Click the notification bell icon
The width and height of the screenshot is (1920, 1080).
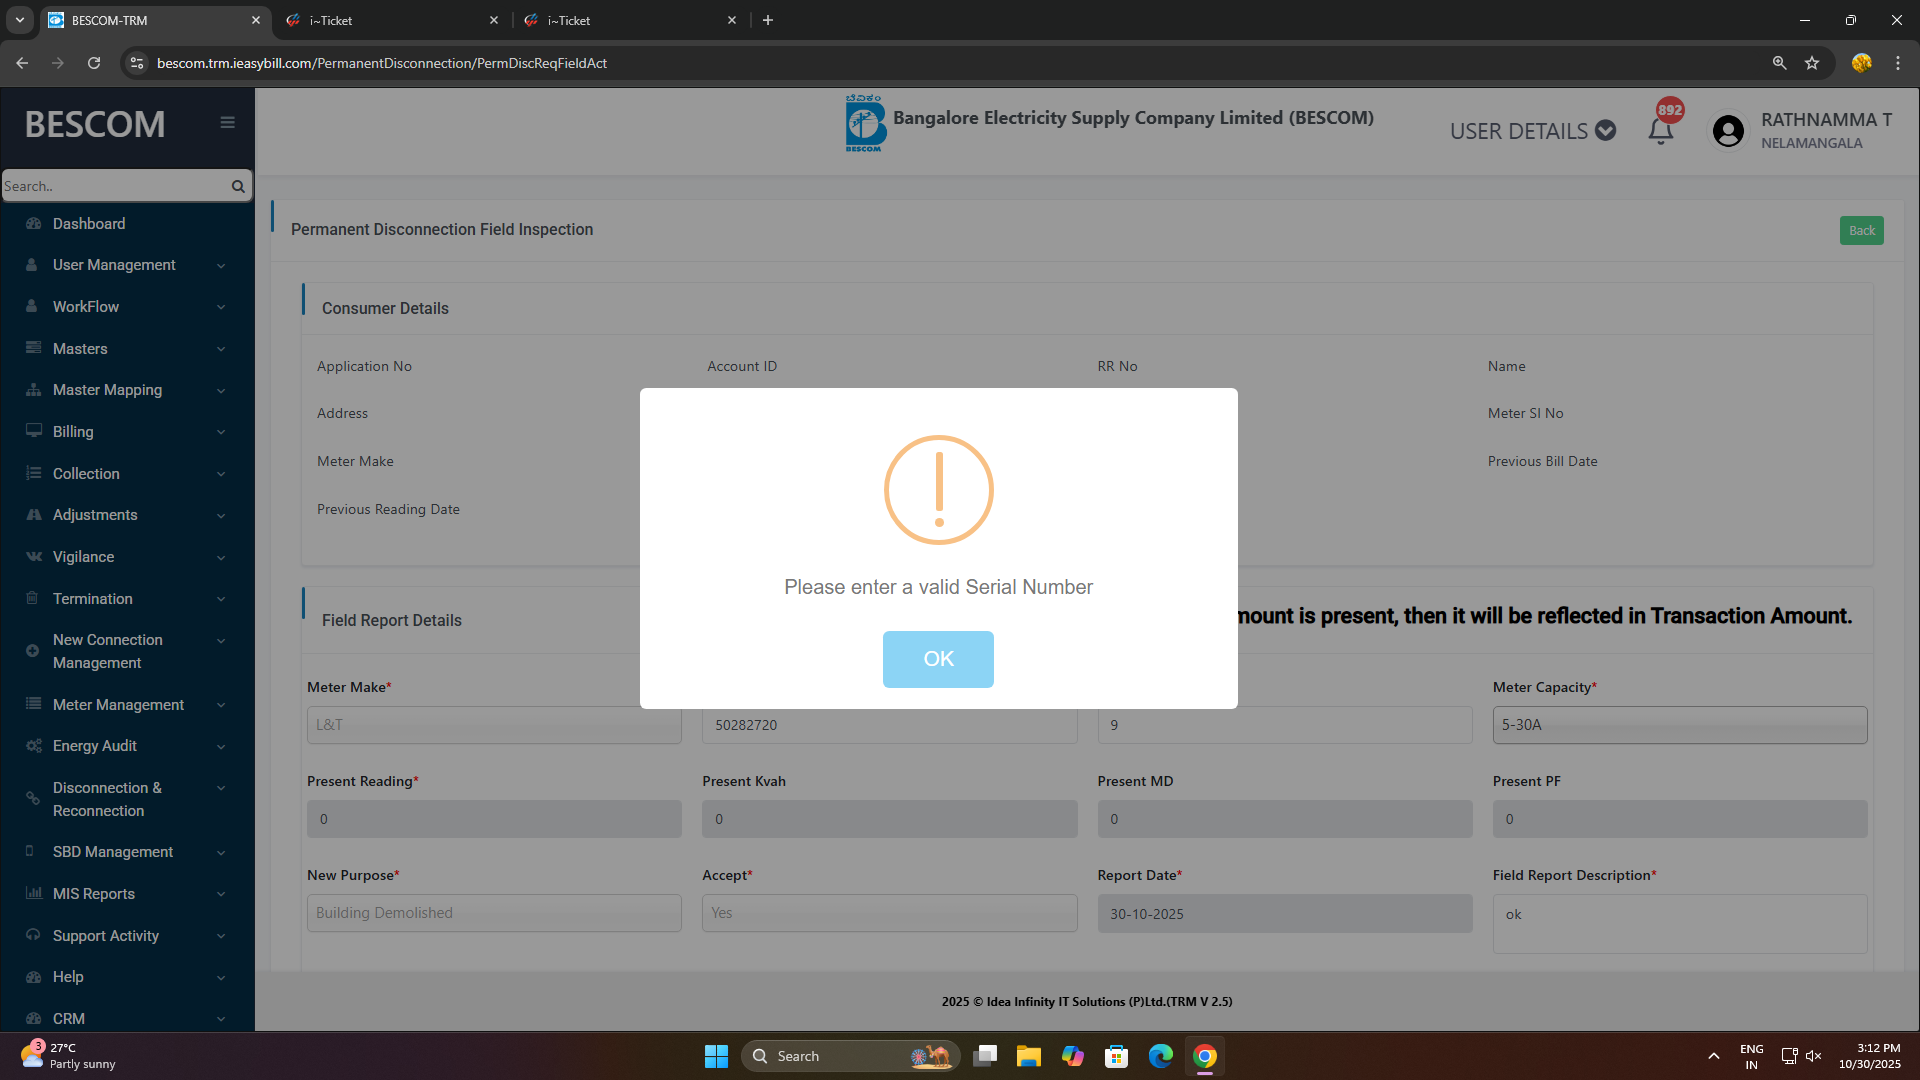pos(1660,131)
